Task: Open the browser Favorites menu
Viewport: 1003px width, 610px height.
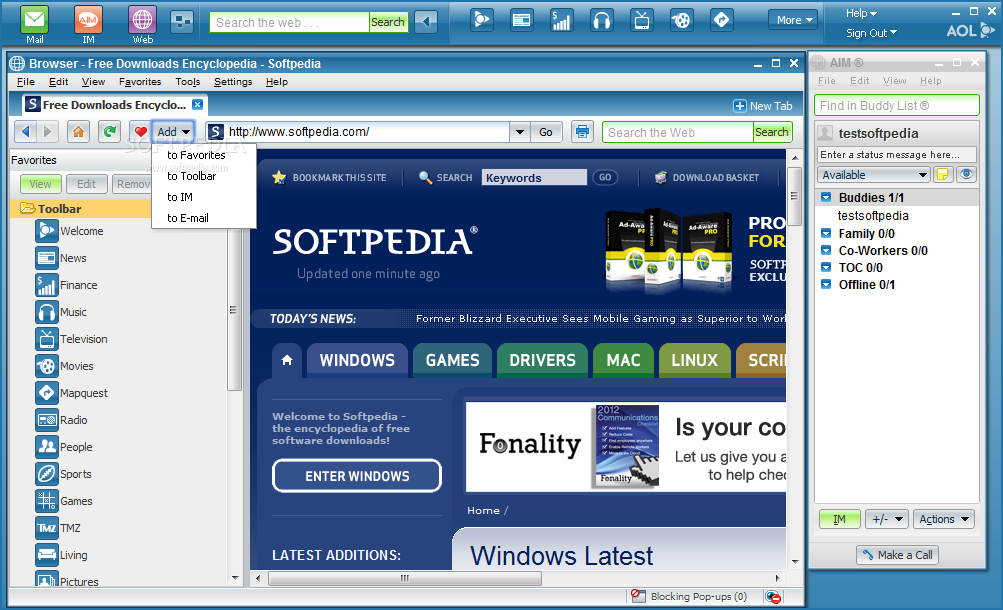Action: click(x=140, y=82)
